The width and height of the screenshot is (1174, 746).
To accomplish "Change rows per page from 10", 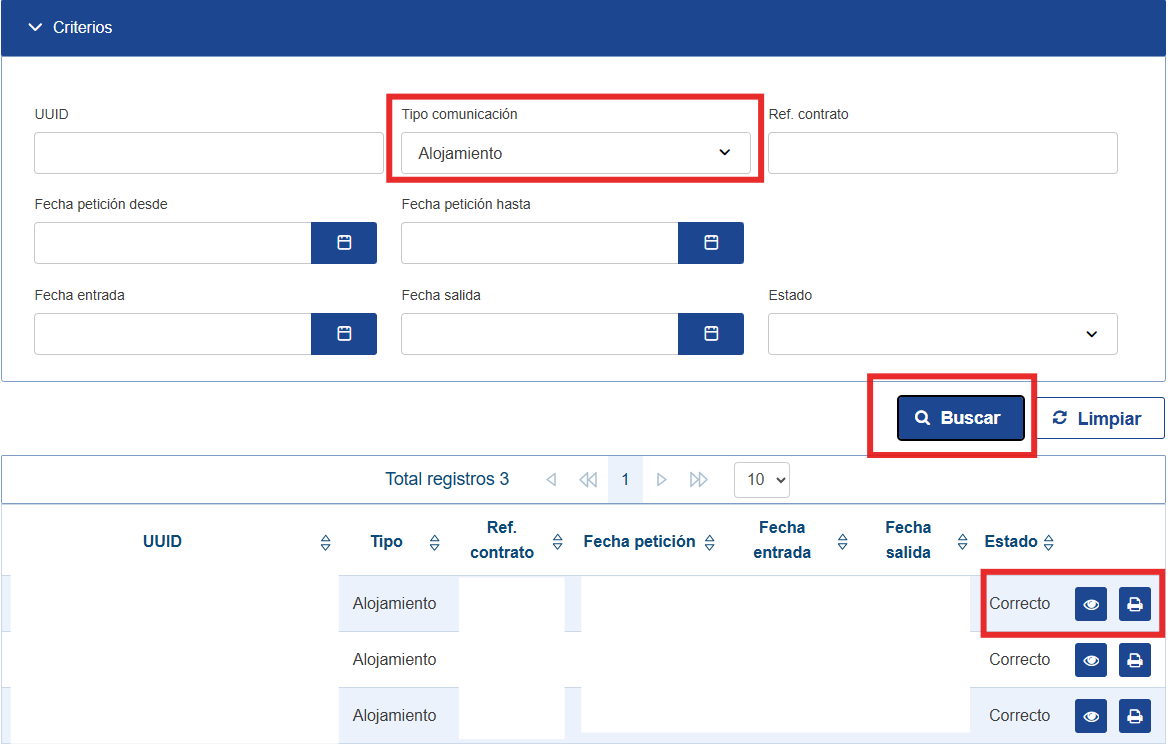I will [x=761, y=480].
